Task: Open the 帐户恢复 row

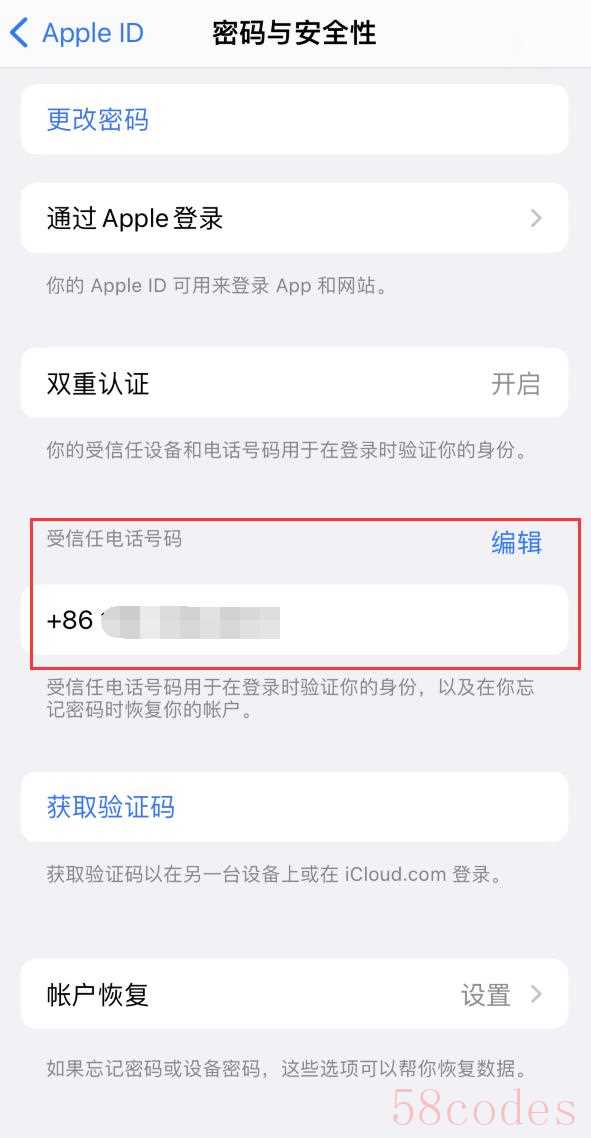Action: (295, 994)
